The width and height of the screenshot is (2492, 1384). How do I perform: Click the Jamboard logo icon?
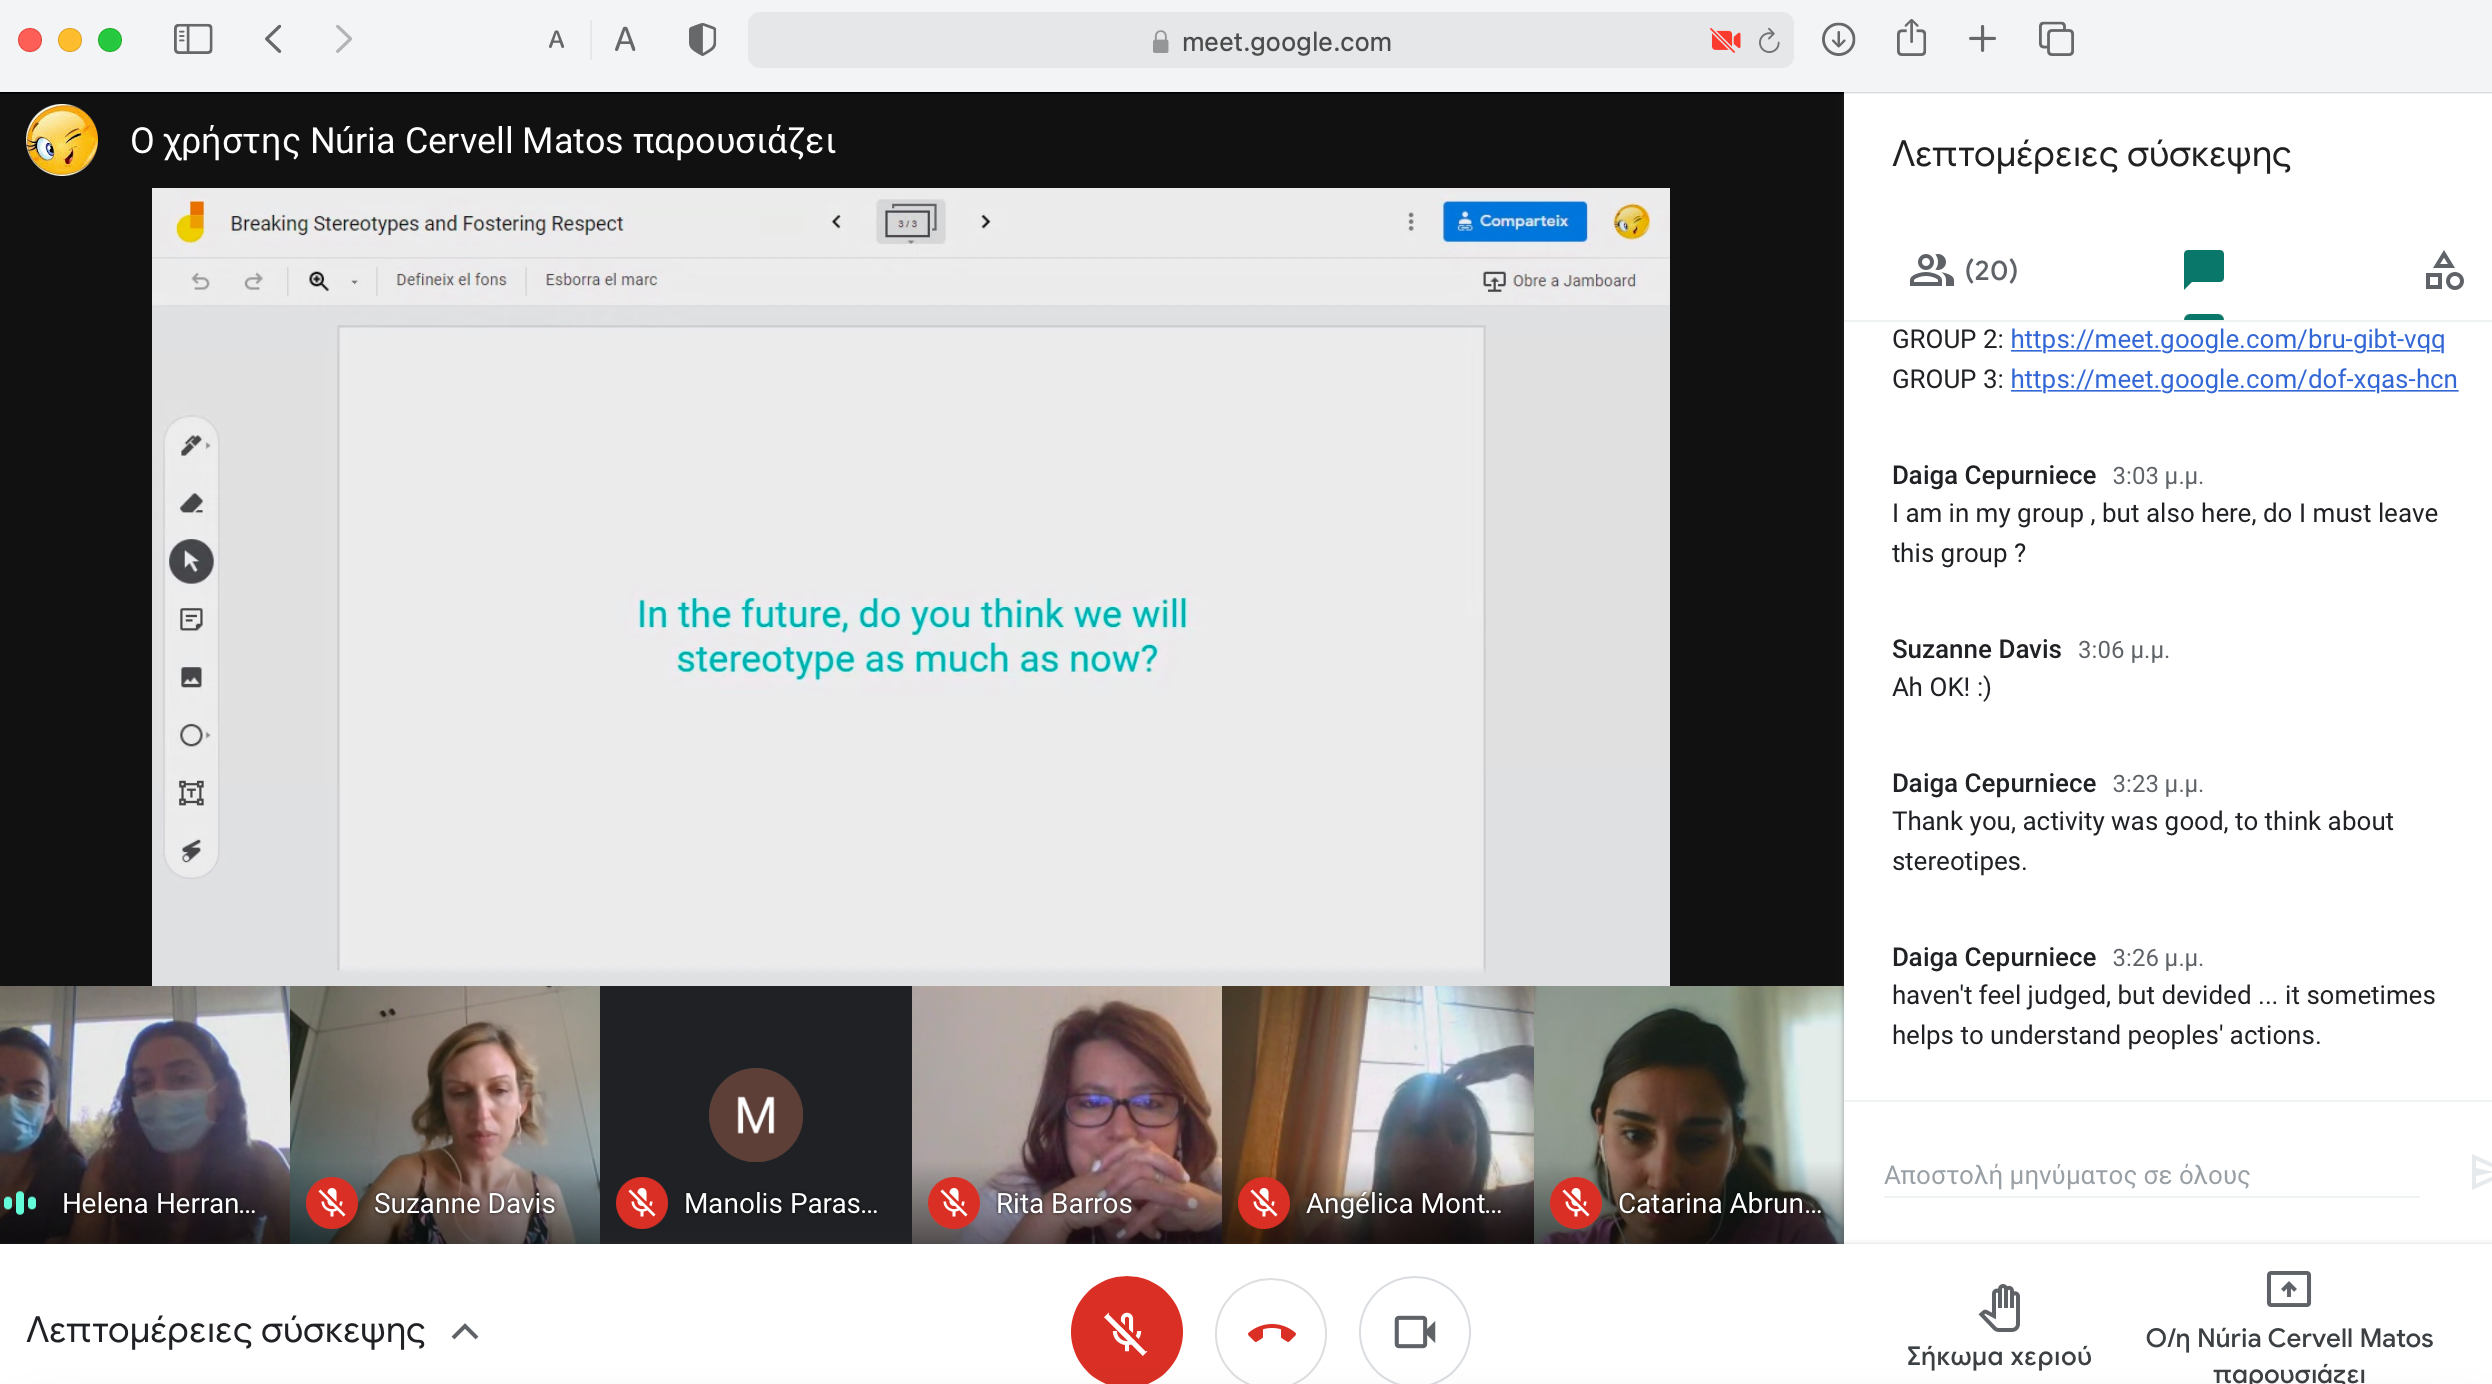[191, 222]
